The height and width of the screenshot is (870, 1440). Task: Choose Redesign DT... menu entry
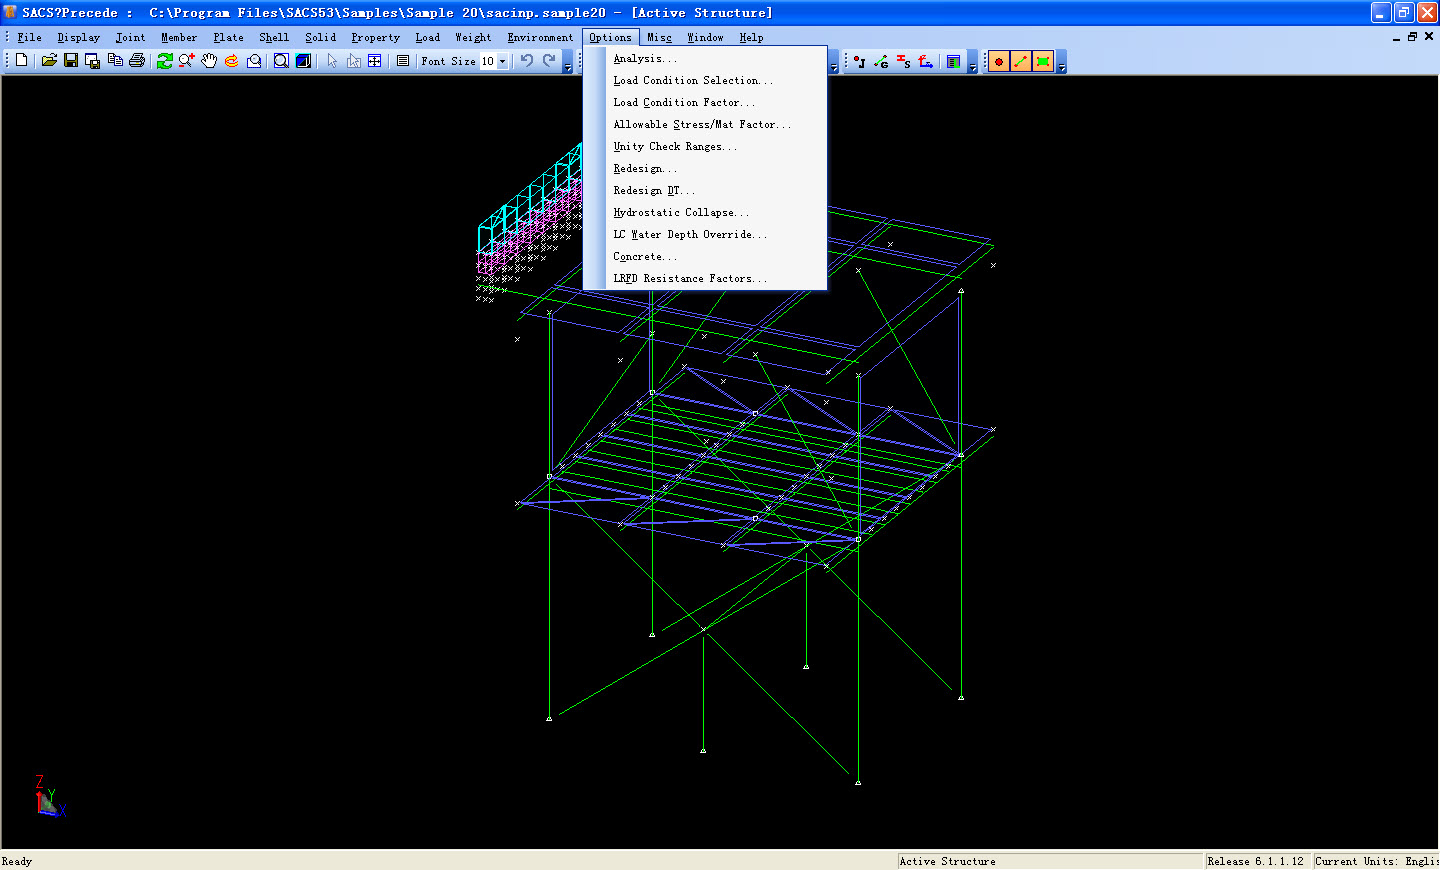click(x=706, y=191)
